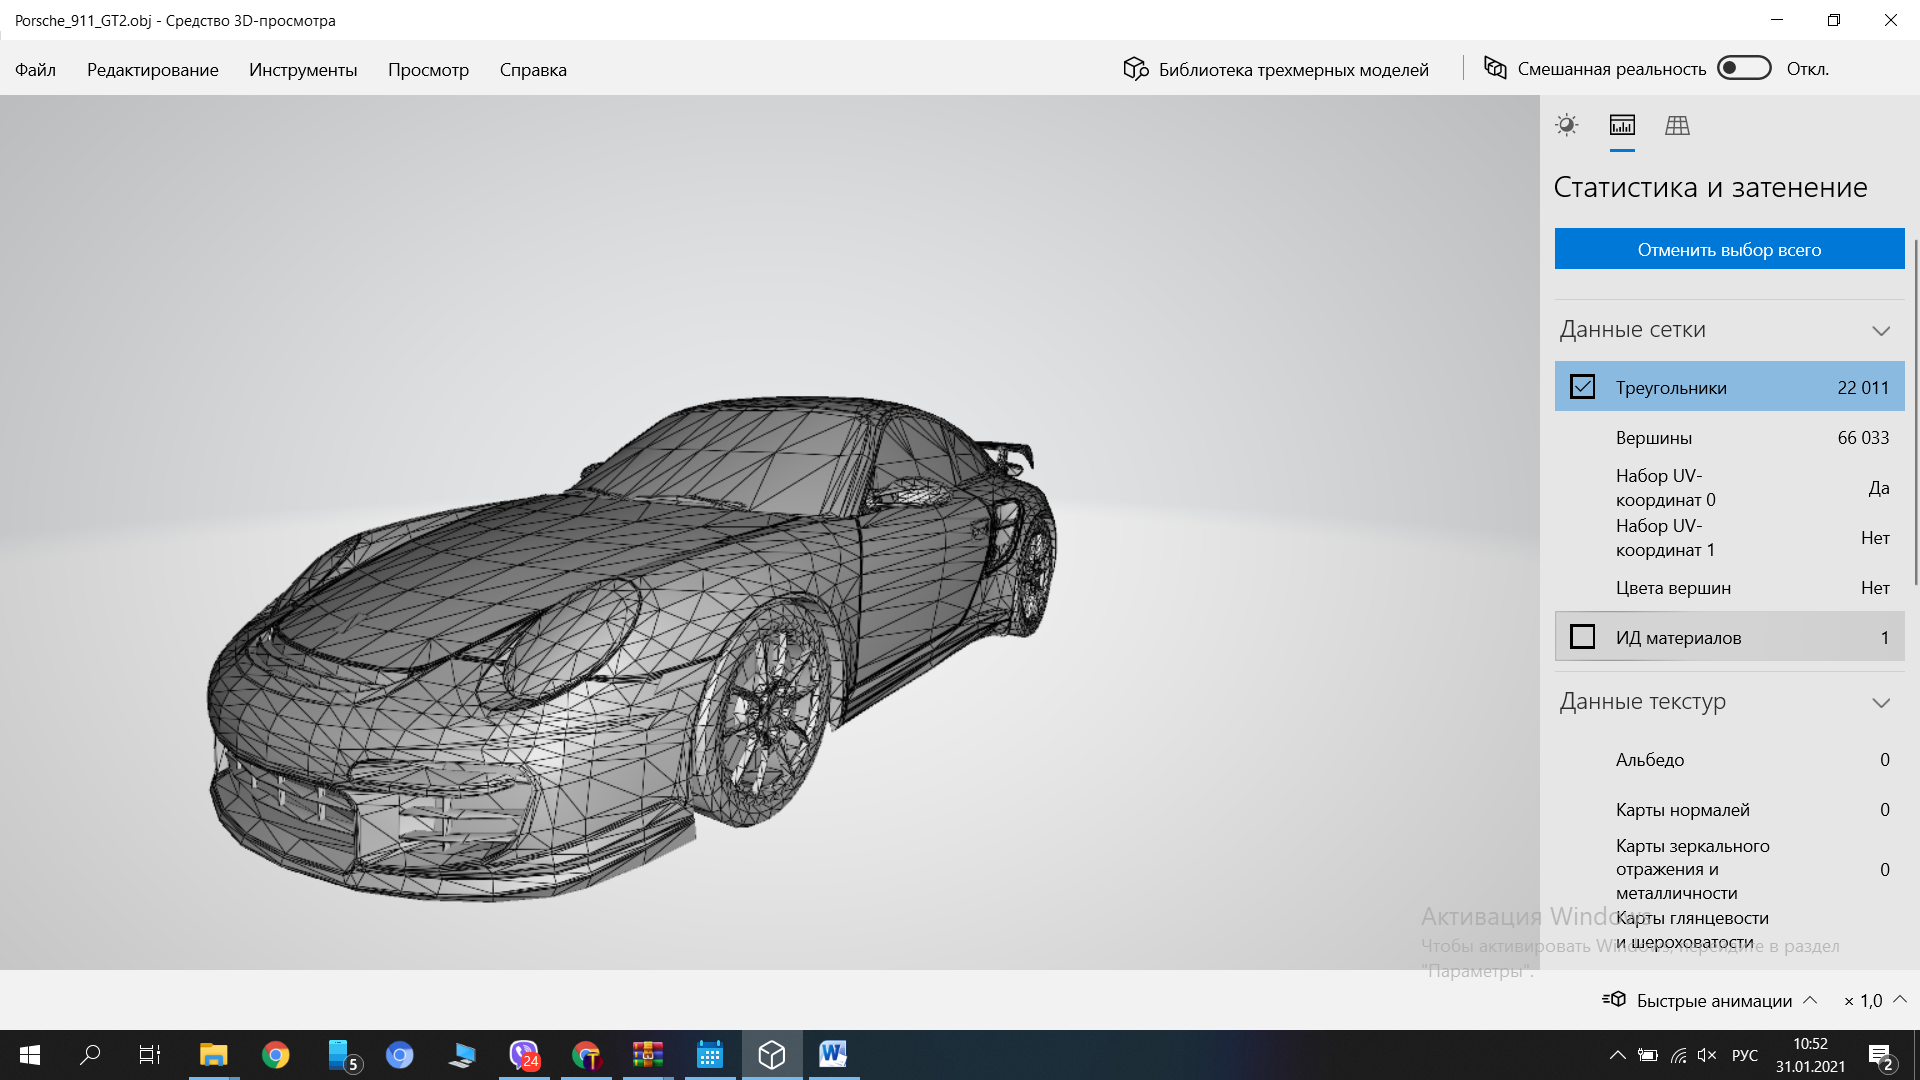This screenshot has height=1080, width=1920.
Task: Collapse the Данные текстур section
Action: point(1880,702)
